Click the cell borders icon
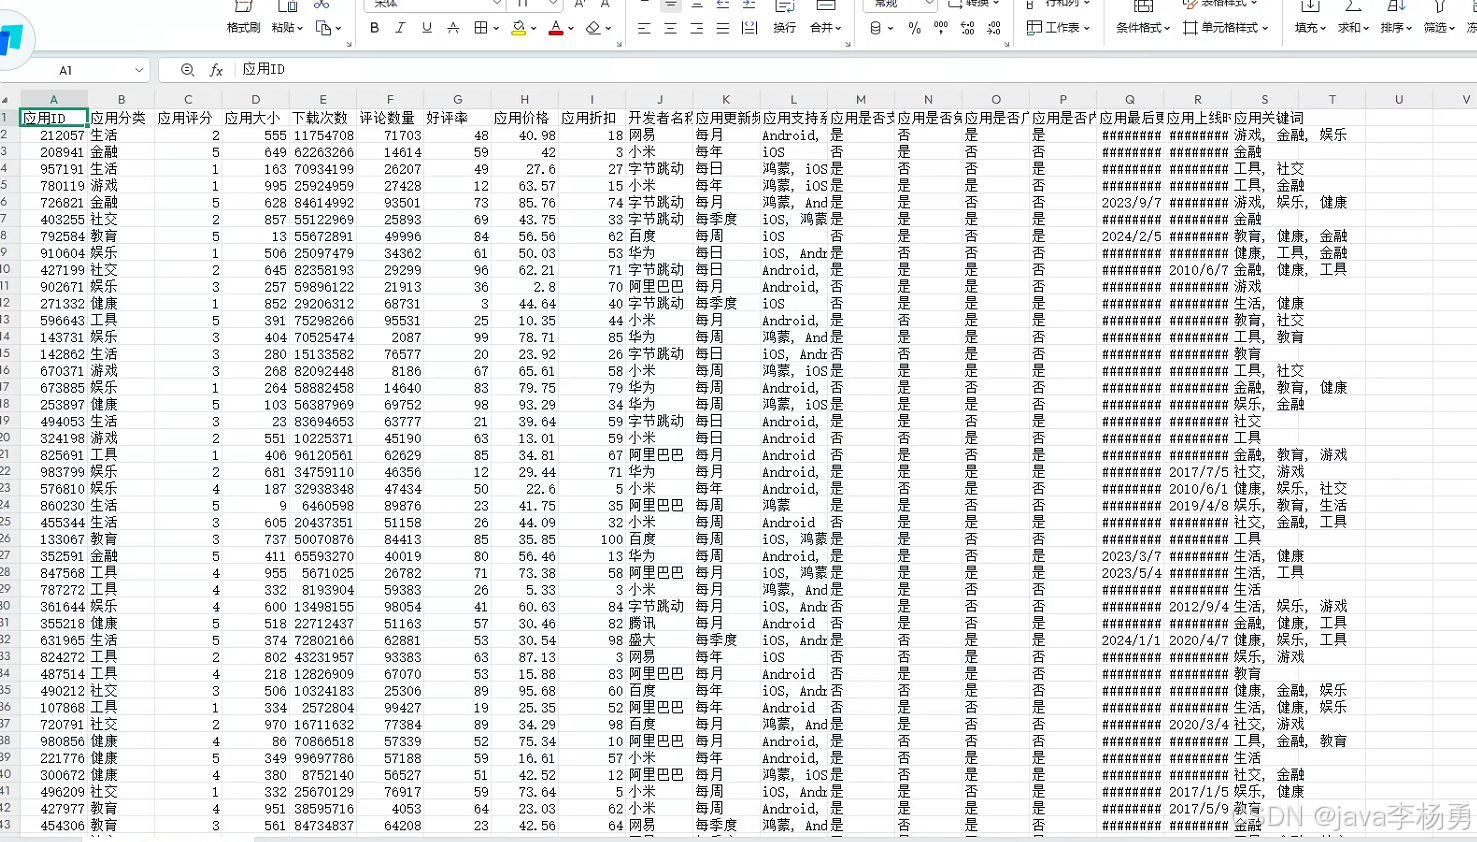The width and height of the screenshot is (1477, 842). pos(481,28)
